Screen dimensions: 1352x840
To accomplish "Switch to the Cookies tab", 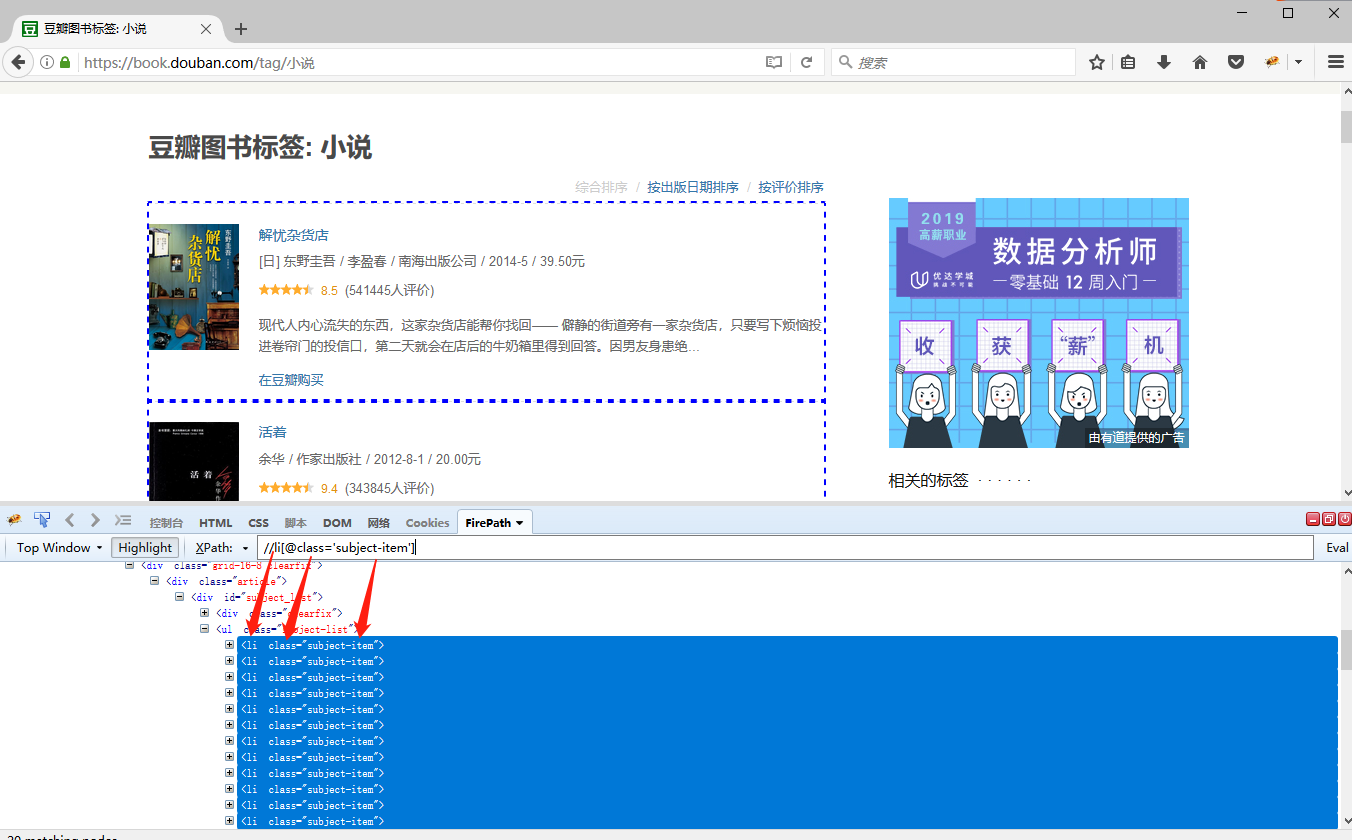I will tap(427, 523).
